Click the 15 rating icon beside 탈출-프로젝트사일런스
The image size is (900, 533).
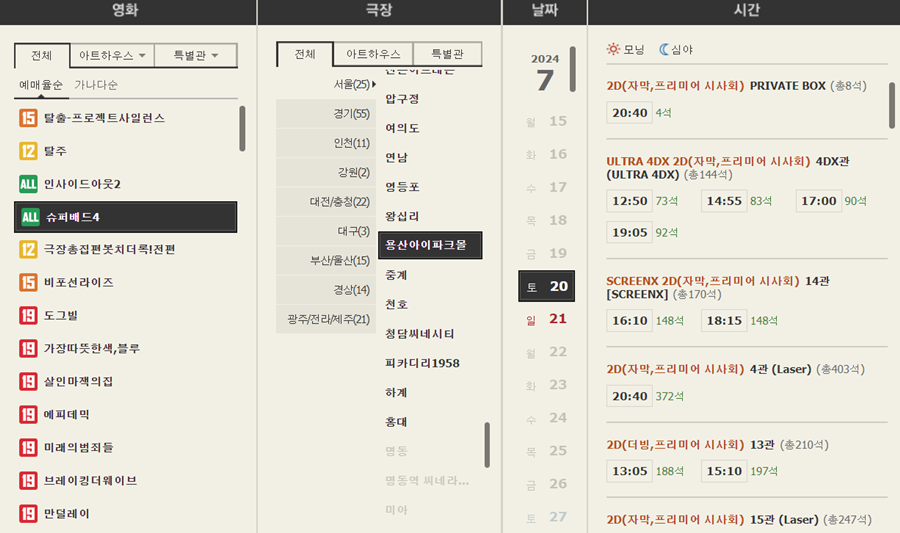point(28,118)
